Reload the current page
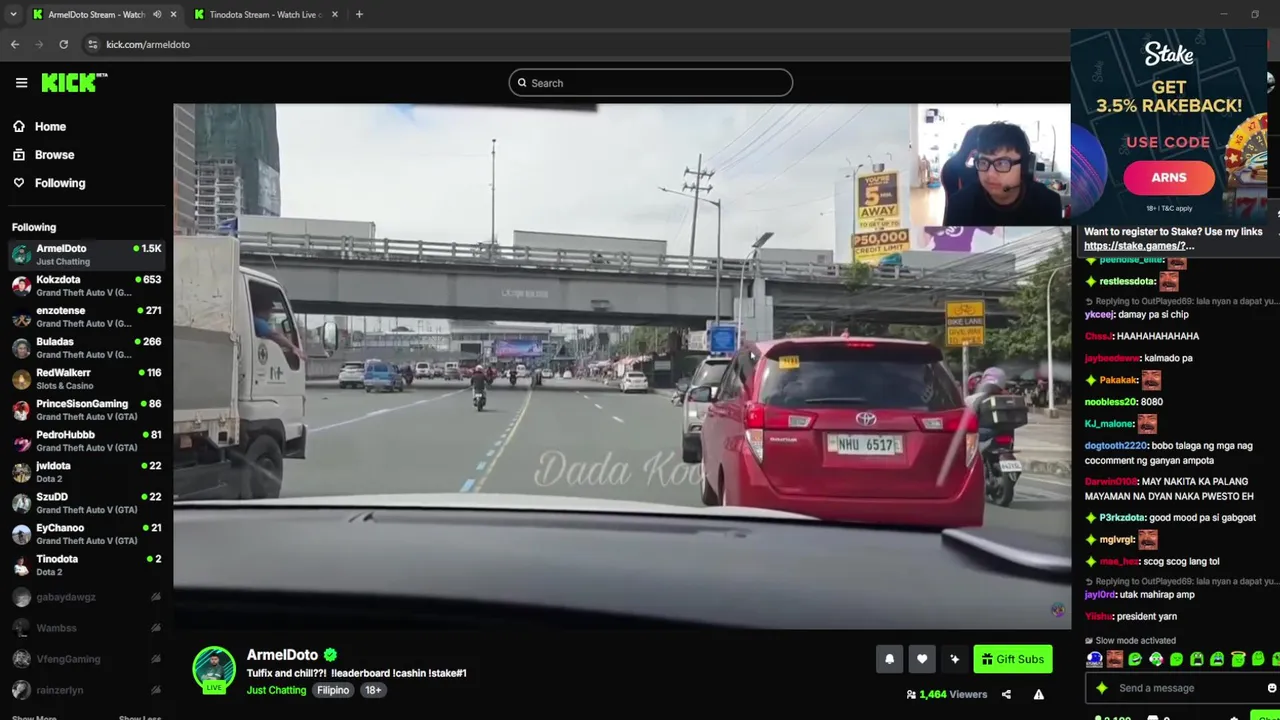 tap(64, 44)
